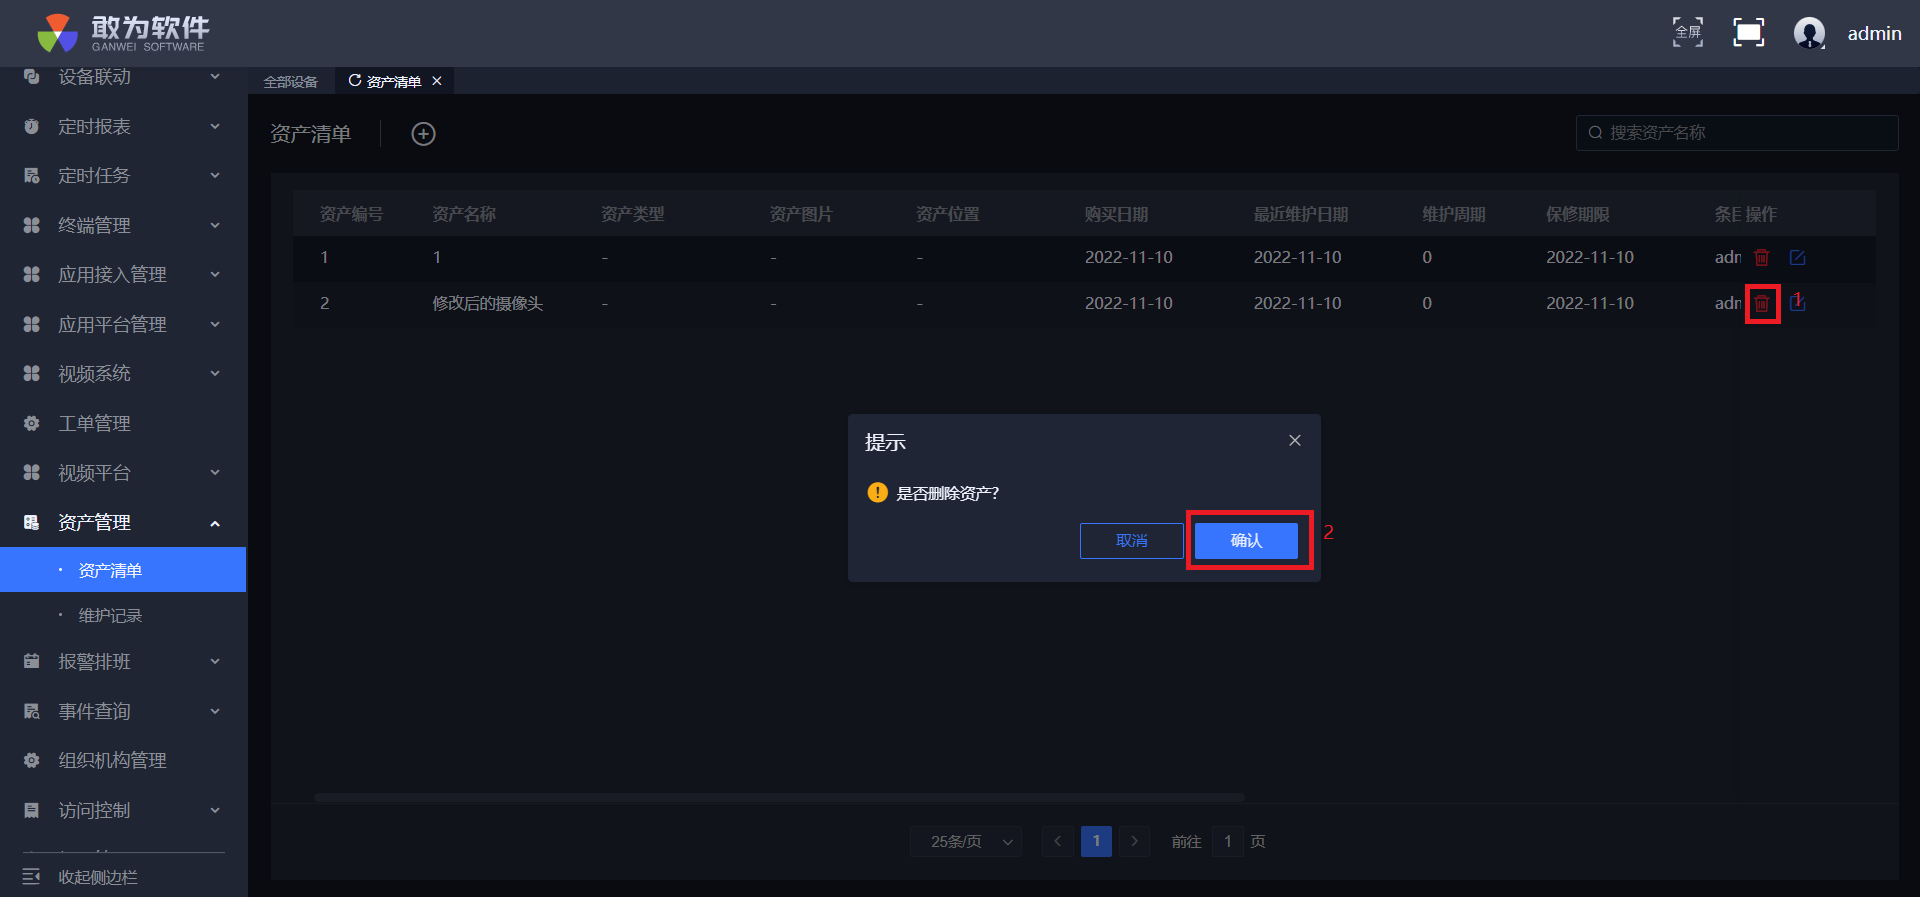
Task: Expand the 应用接入管理 sidebar menu
Action: click(123, 275)
